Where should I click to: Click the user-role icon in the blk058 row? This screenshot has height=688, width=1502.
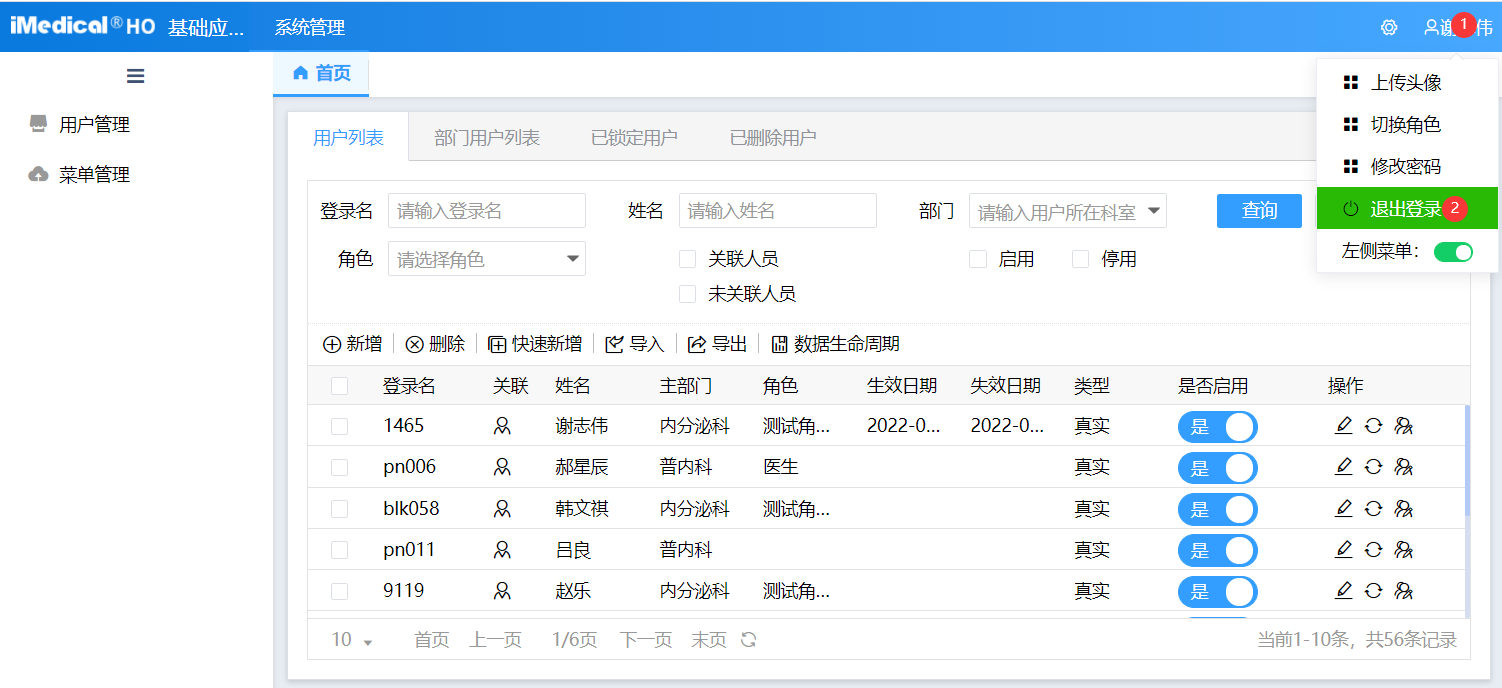click(1403, 509)
